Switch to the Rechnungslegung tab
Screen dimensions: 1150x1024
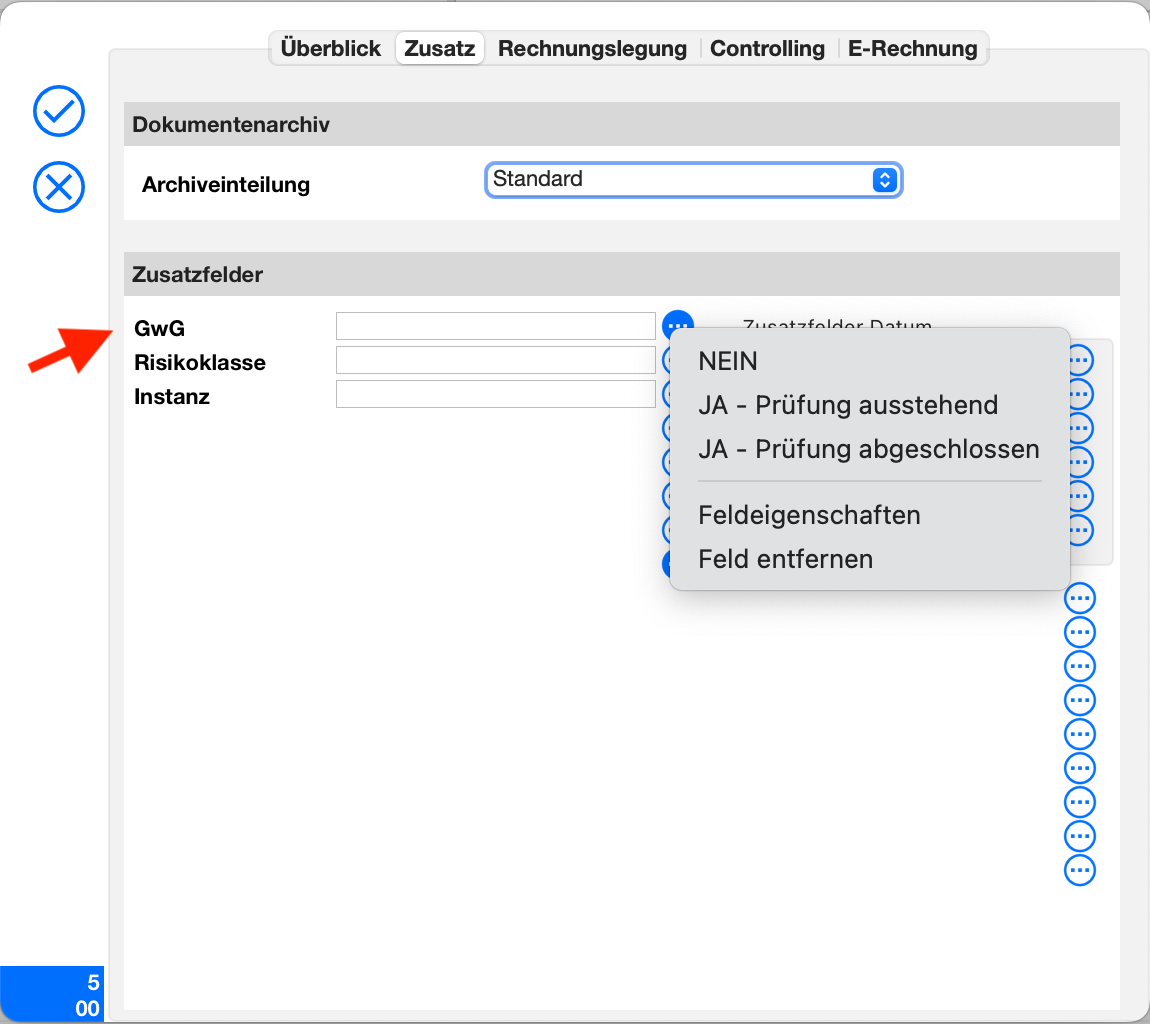(592, 48)
